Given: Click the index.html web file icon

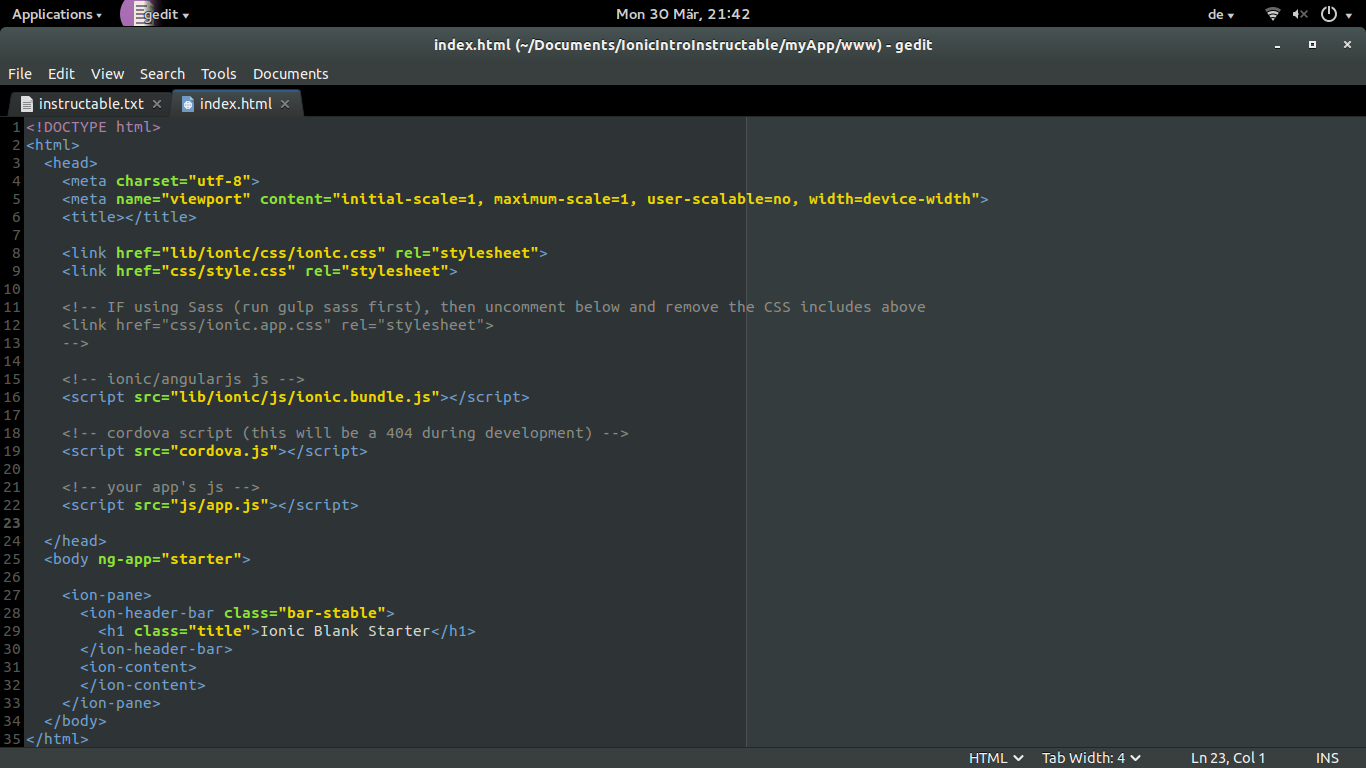Looking at the screenshot, I should tap(188, 104).
